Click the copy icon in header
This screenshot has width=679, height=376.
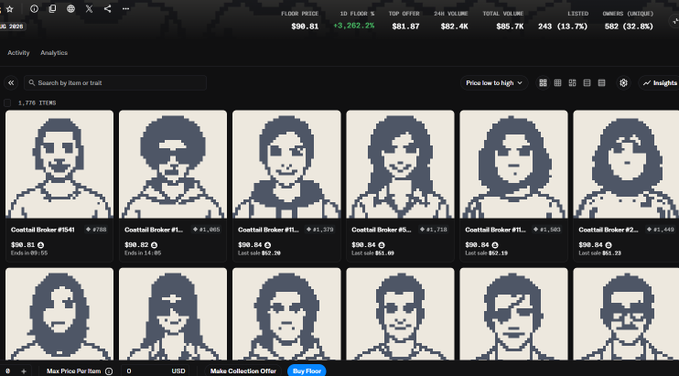click(52, 9)
